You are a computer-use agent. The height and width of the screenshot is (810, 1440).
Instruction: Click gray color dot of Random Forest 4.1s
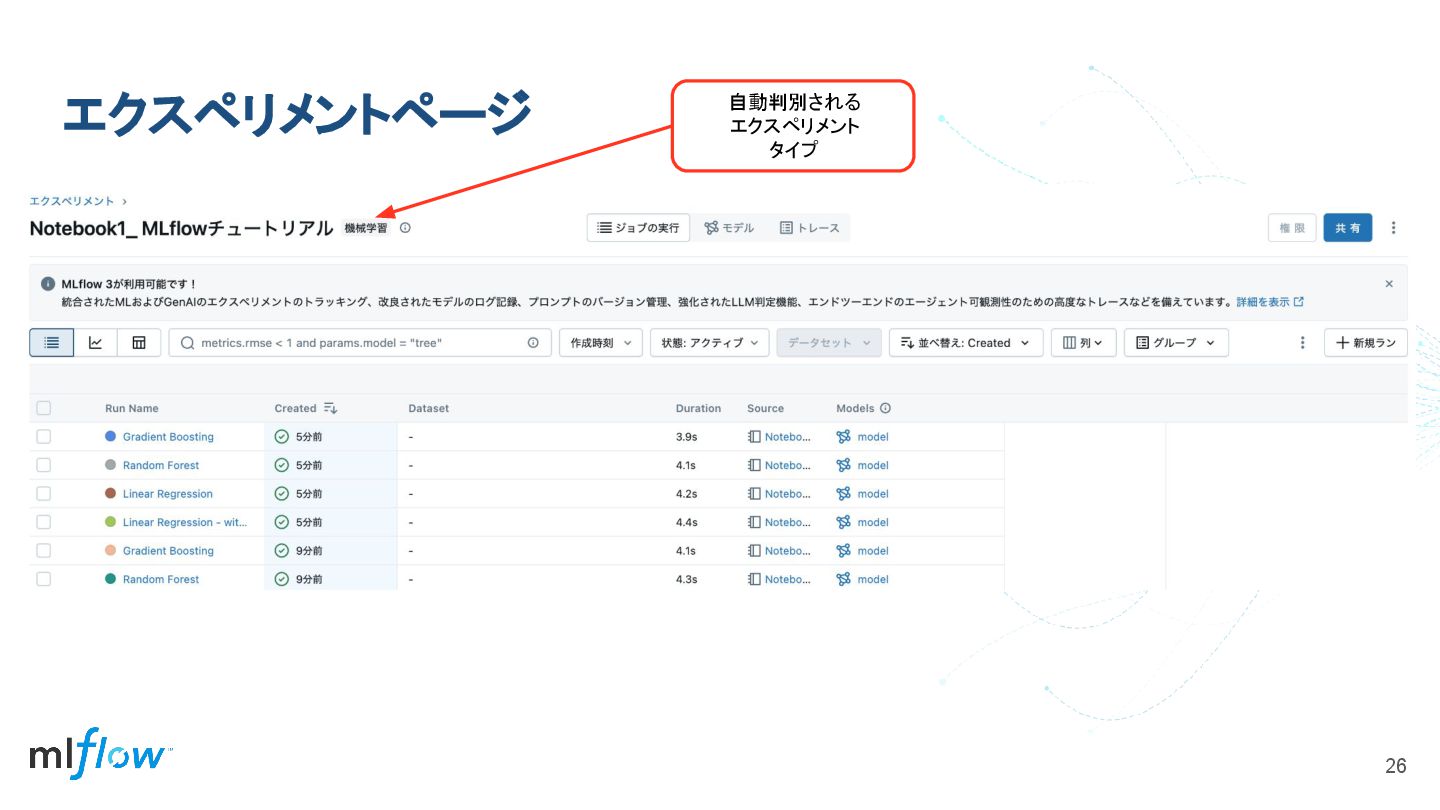pos(111,465)
